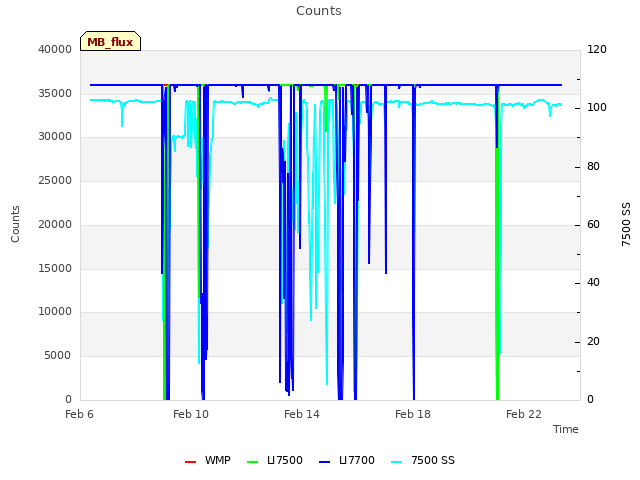The width and height of the screenshot is (640, 480).
Task: Click the 35000 left axis tick label
Action: (x=55, y=93)
